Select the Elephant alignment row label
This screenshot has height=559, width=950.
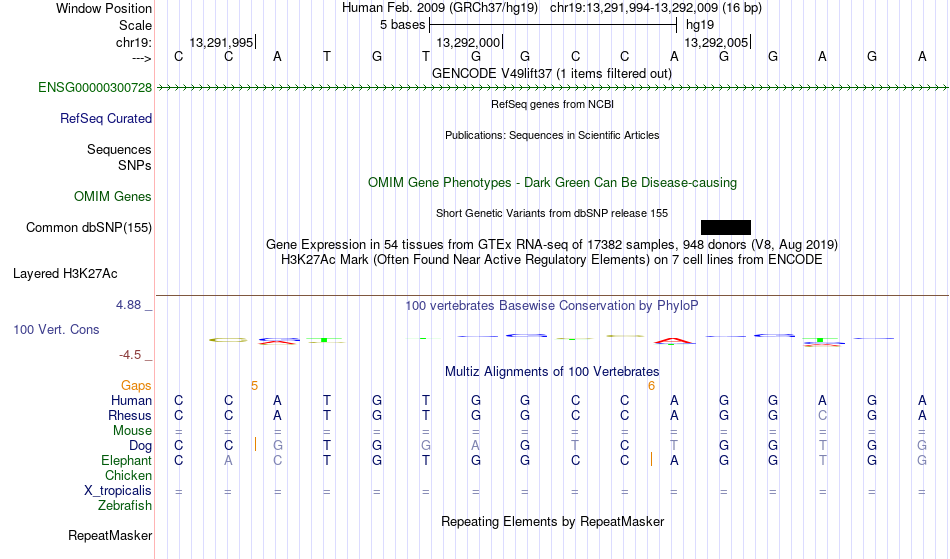click(x=127, y=461)
